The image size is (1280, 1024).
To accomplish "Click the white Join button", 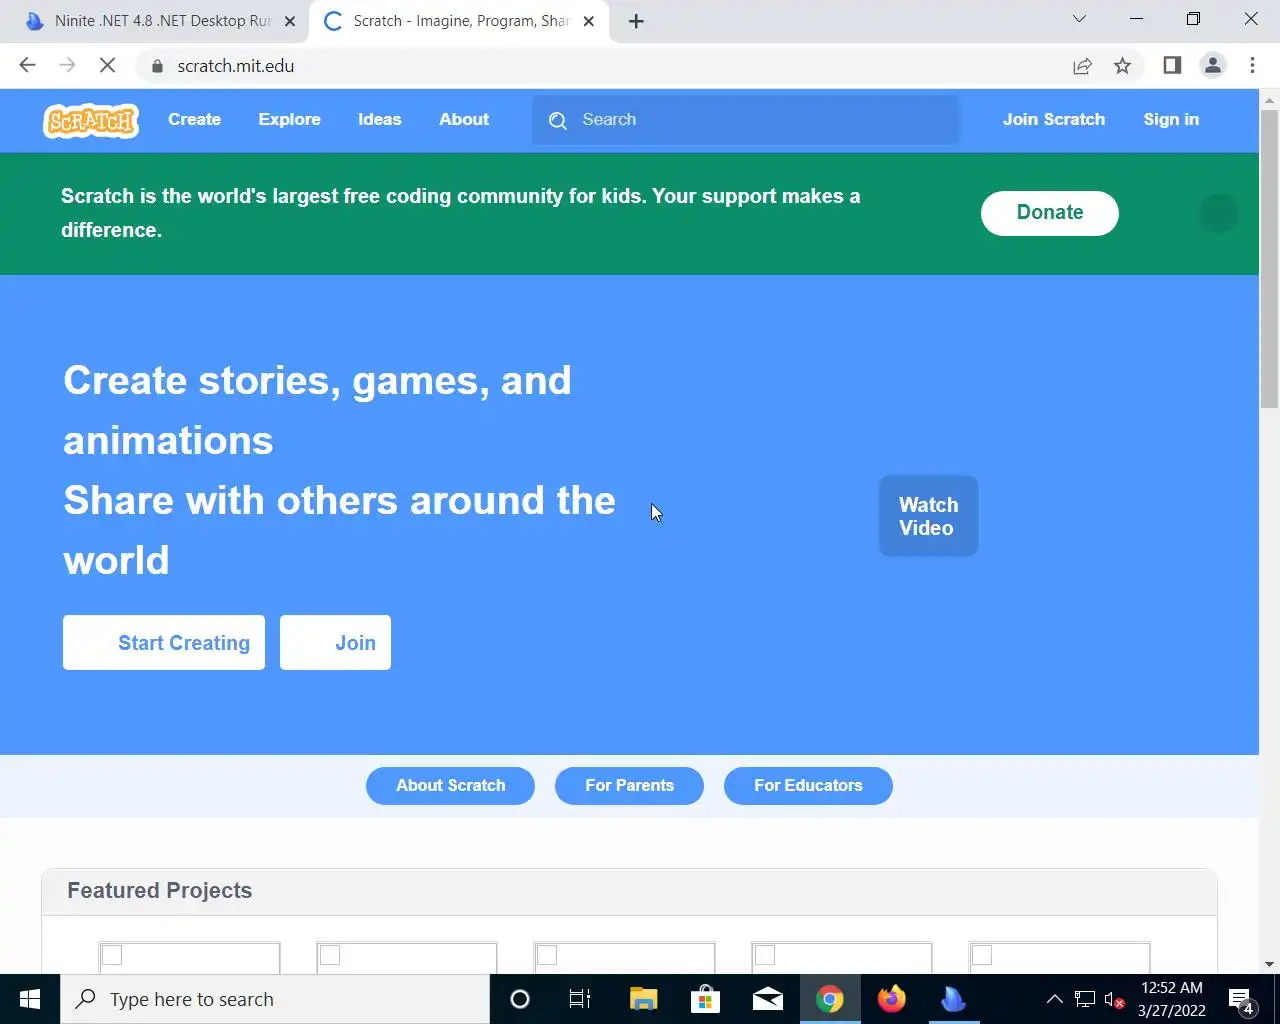I will pyautogui.click(x=335, y=643).
